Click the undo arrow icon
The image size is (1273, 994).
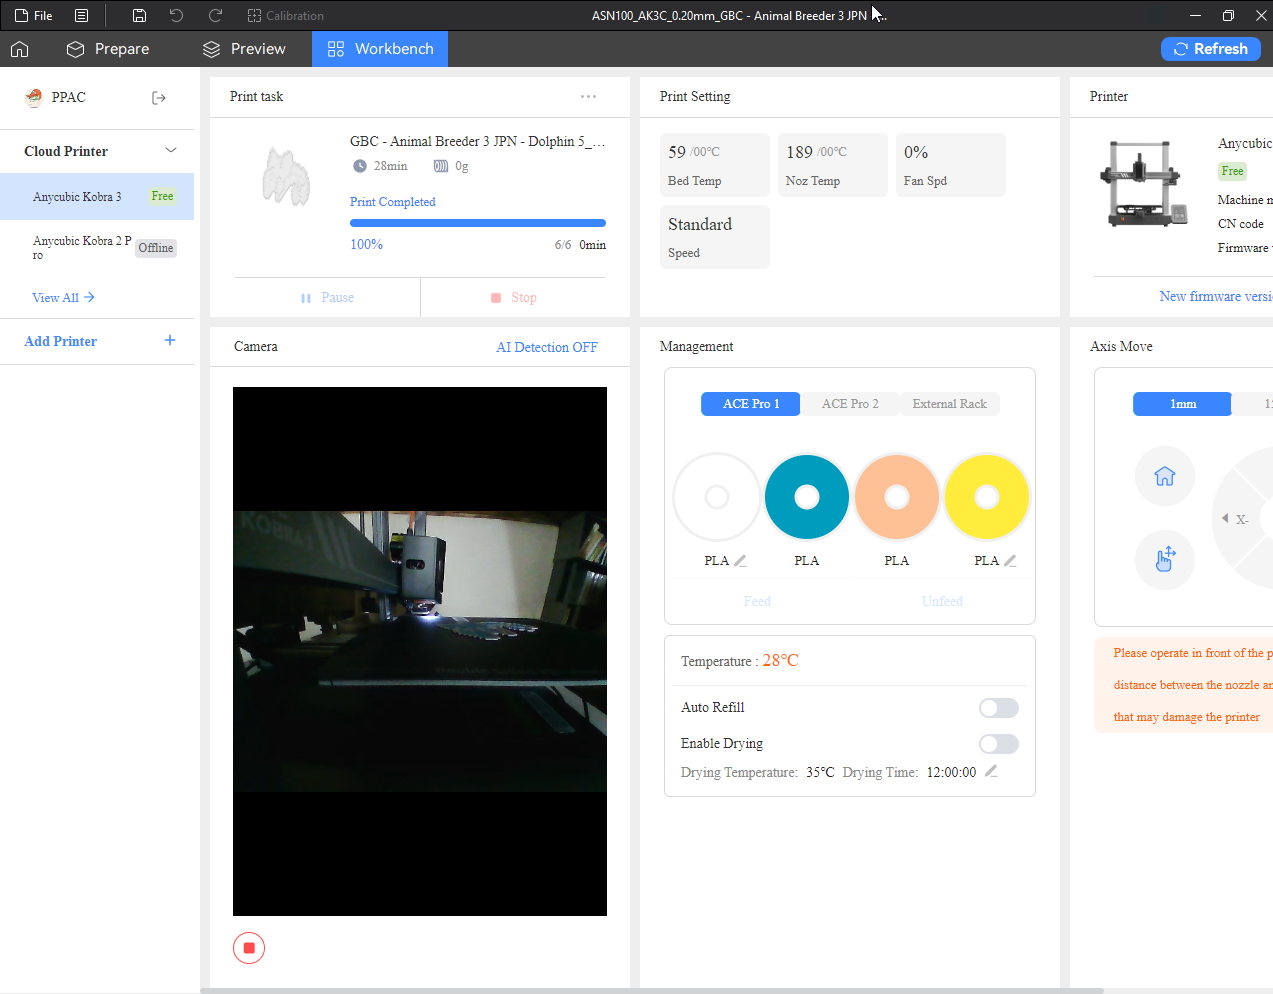pyautogui.click(x=176, y=15)
